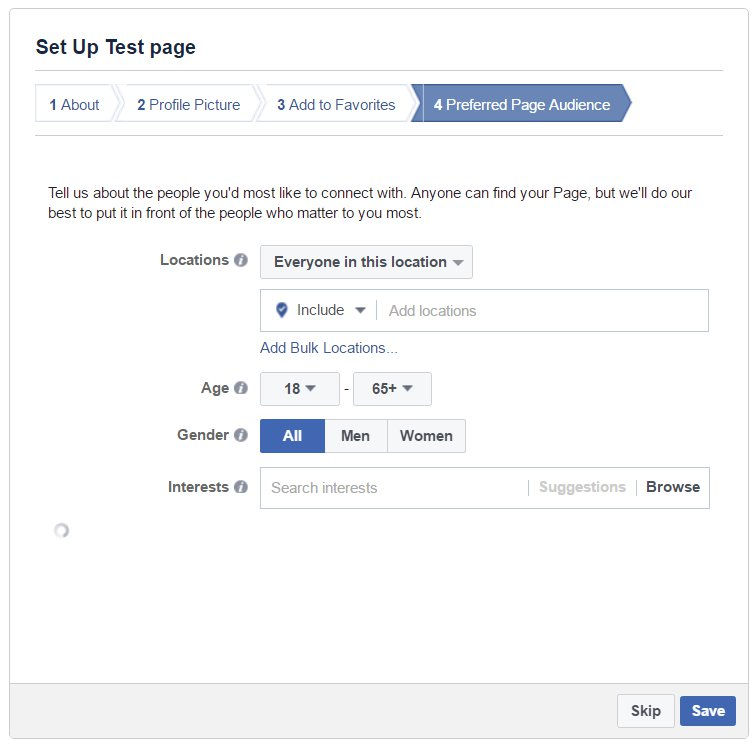Click the location pin icon before Include

pos(282,310)
